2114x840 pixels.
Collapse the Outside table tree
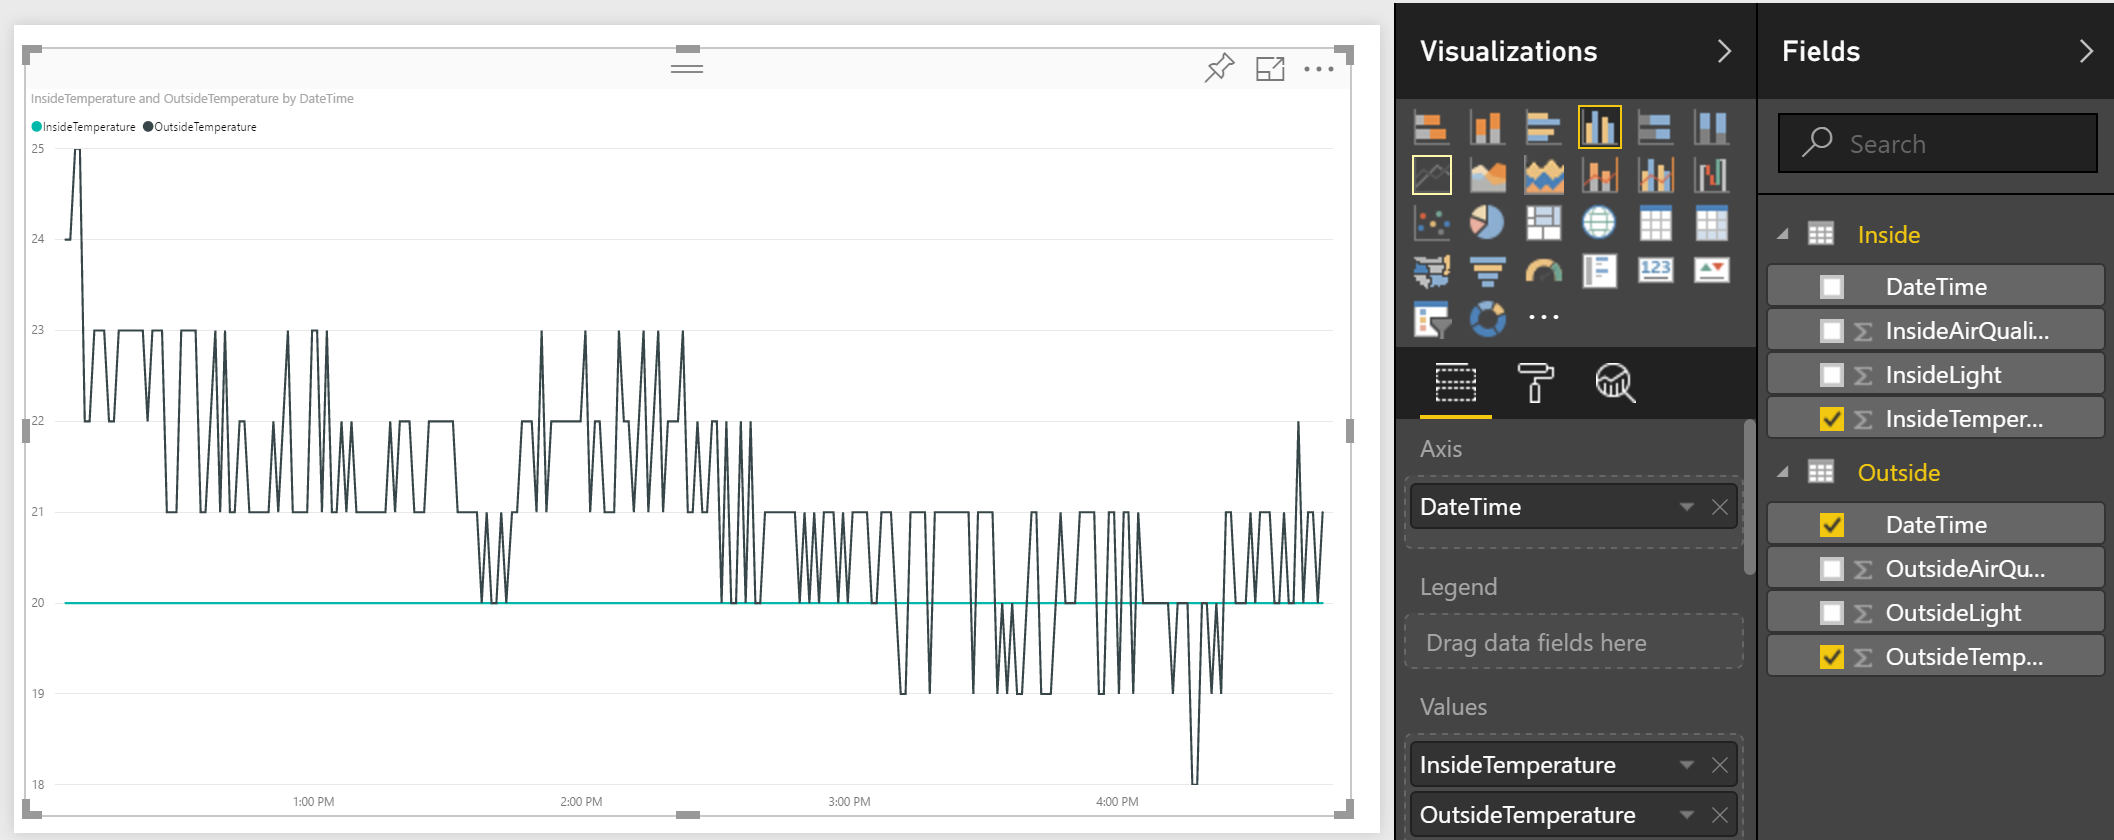[1783, 472]
